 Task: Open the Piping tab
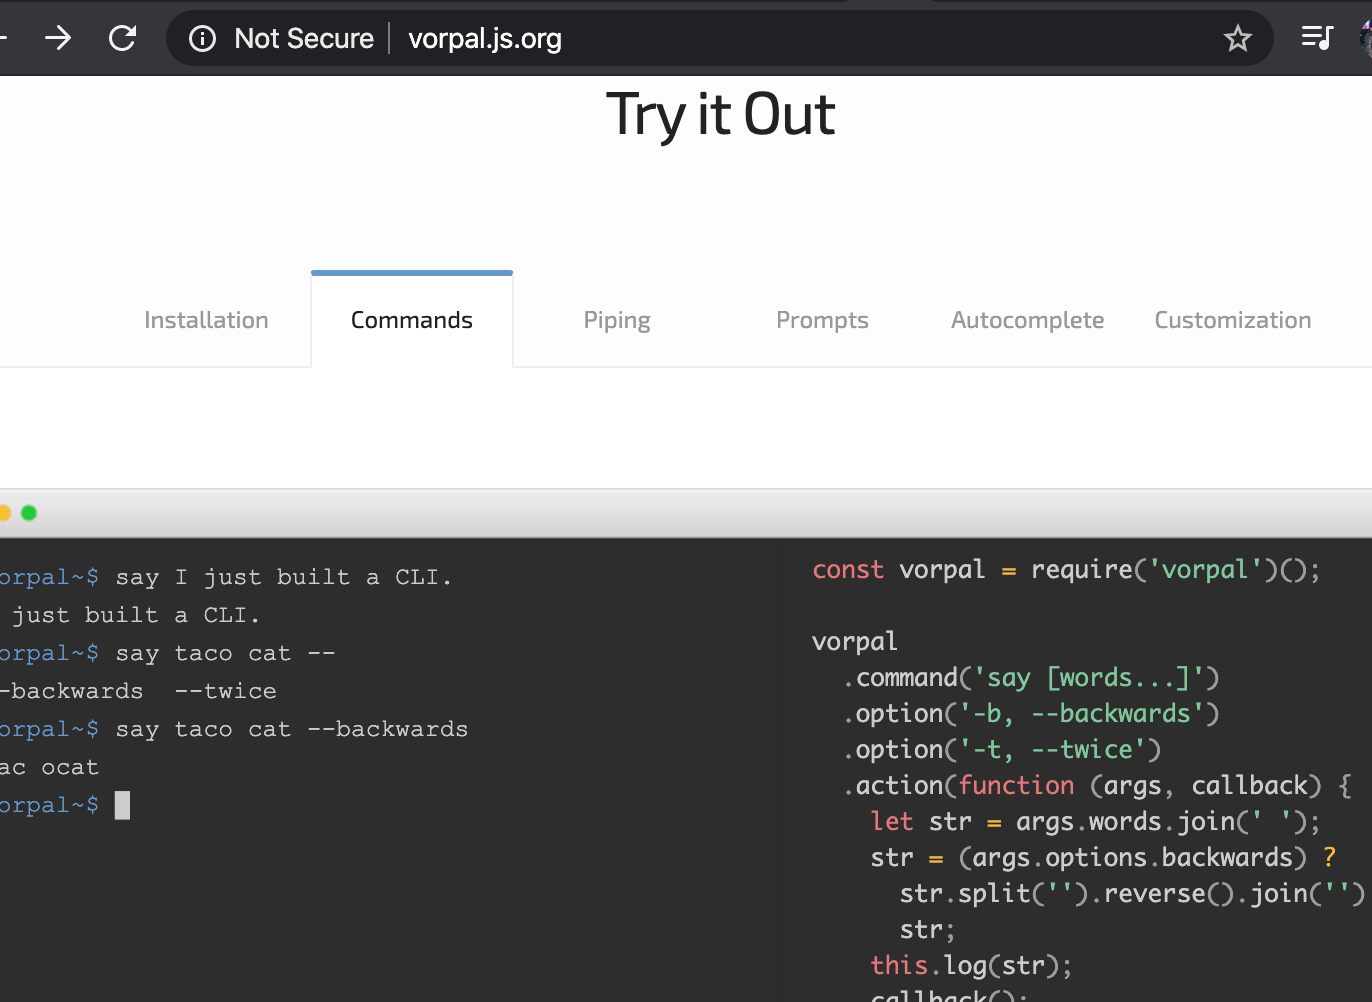(x=617, y=320)
